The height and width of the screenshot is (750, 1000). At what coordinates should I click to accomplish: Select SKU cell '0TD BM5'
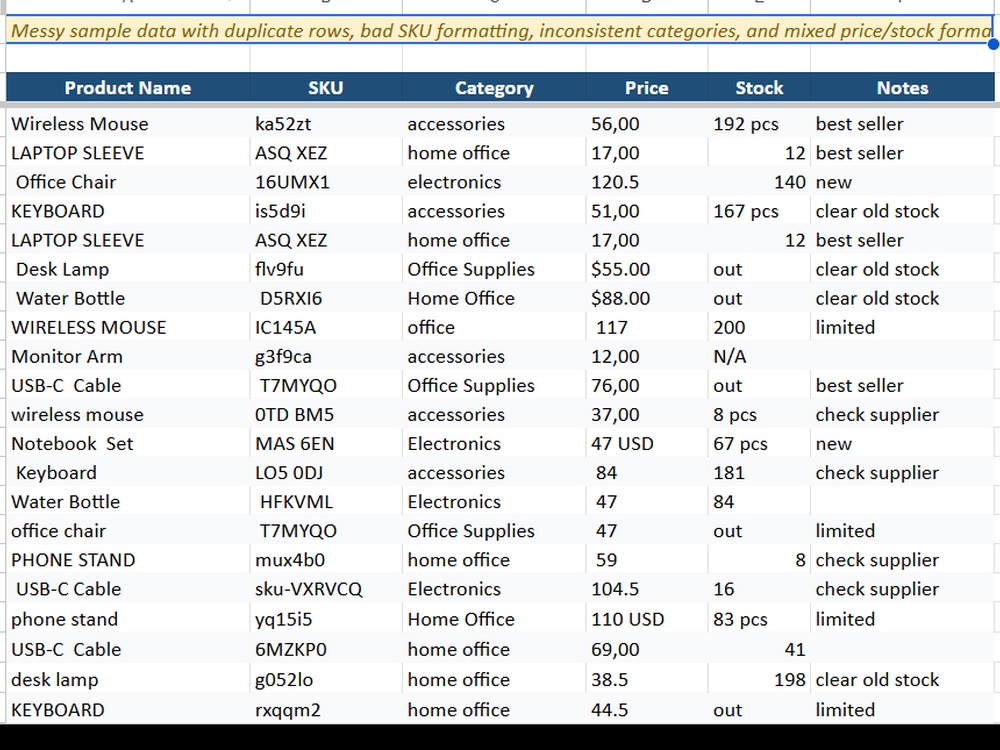point(326,415)
